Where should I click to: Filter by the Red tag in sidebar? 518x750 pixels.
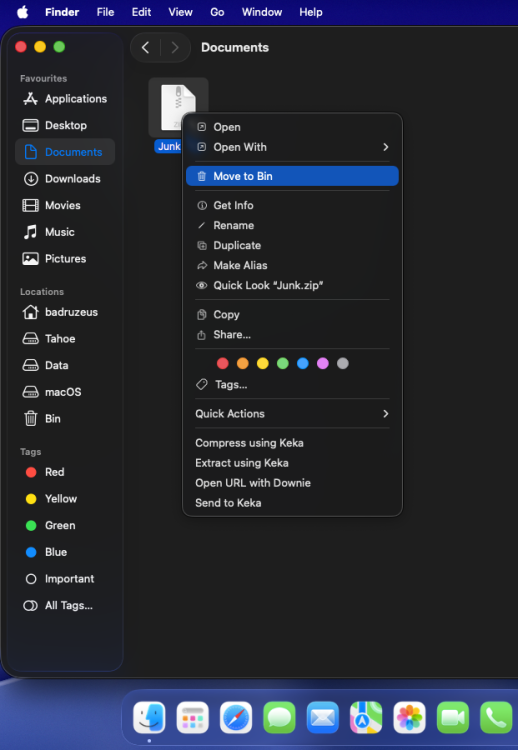pyautogui.click(x=65, y=472)
